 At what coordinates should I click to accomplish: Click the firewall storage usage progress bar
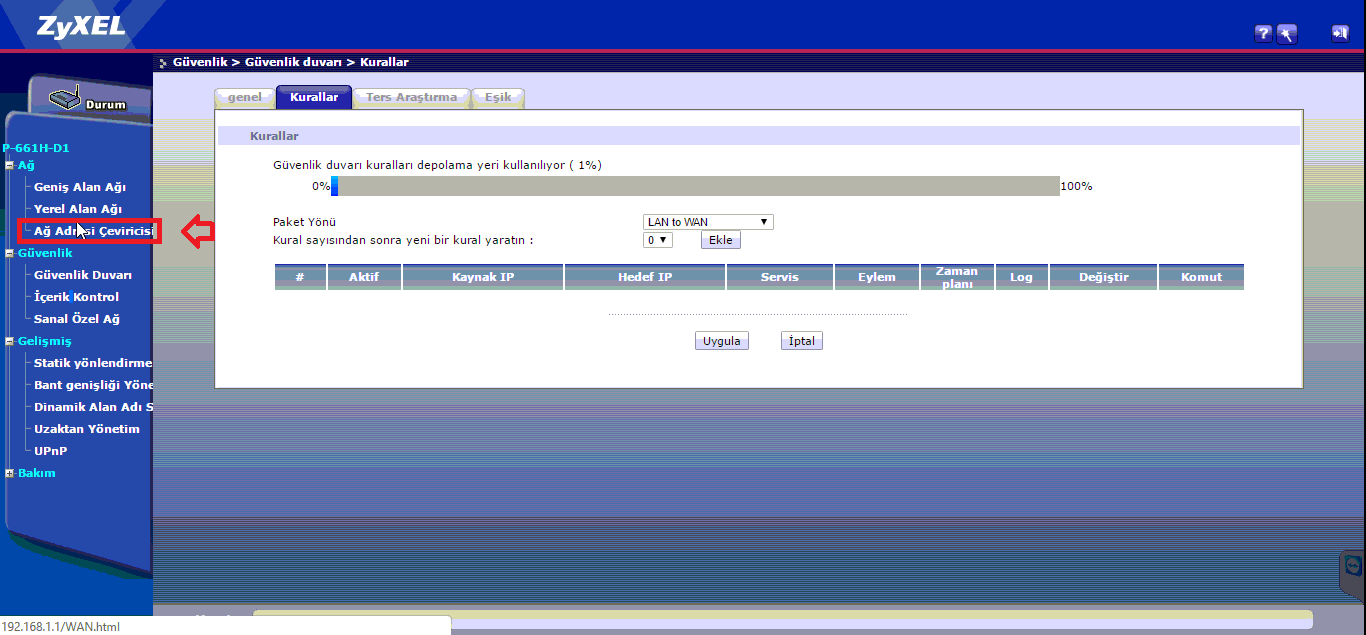695,186
